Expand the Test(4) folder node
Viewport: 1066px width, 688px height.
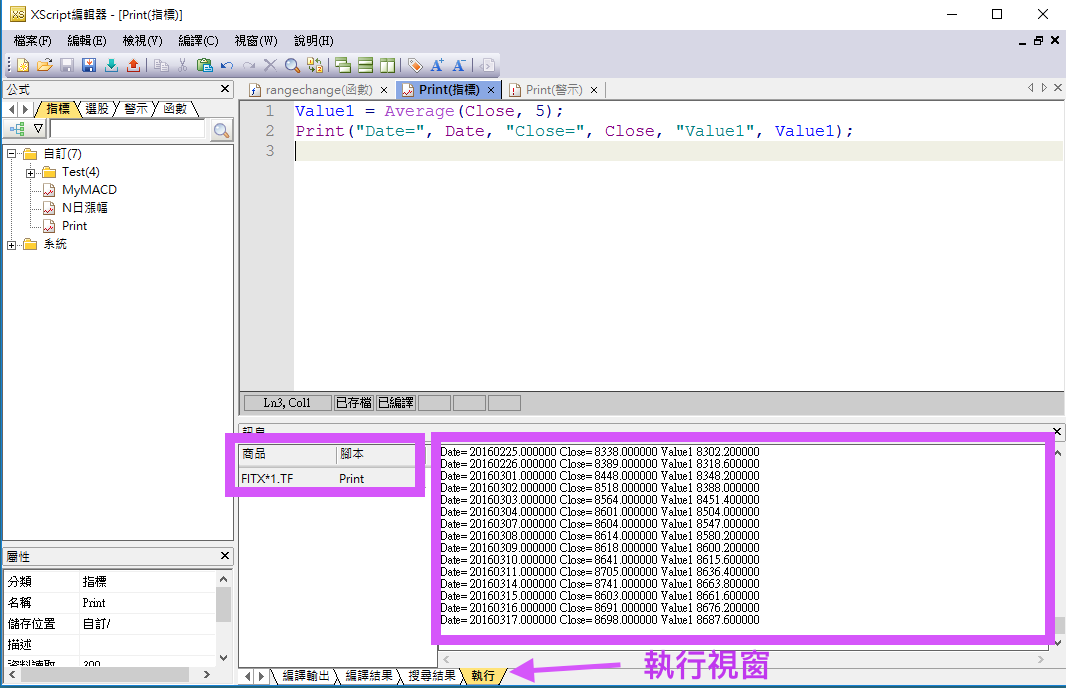[31, 172]
